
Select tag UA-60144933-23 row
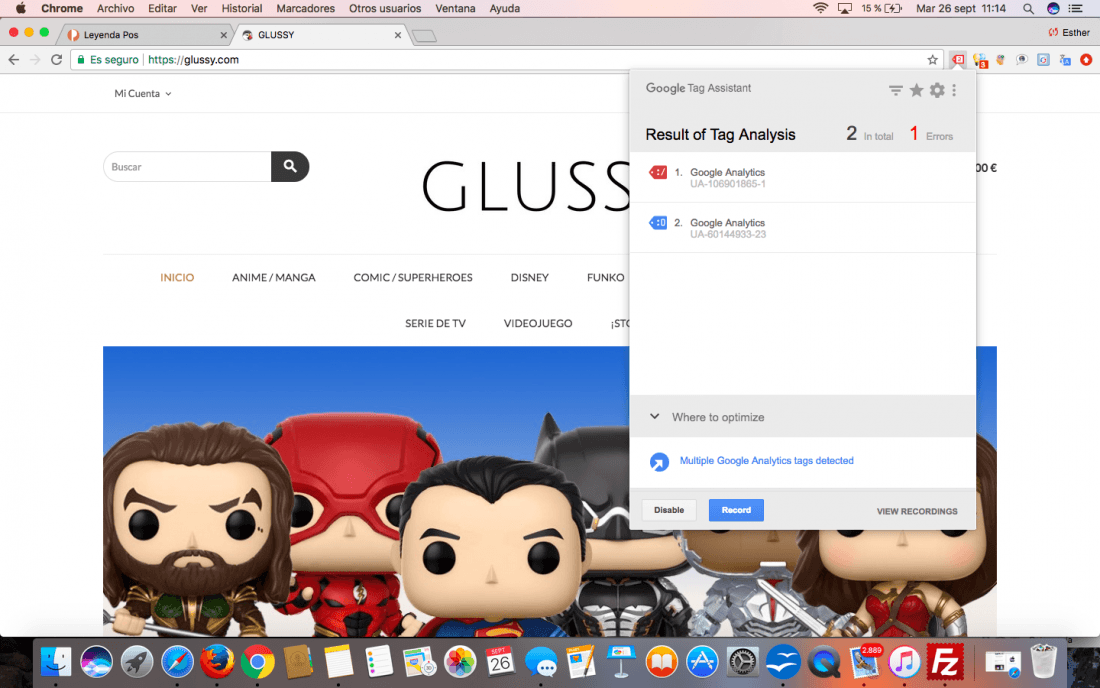tap(803, 228)
